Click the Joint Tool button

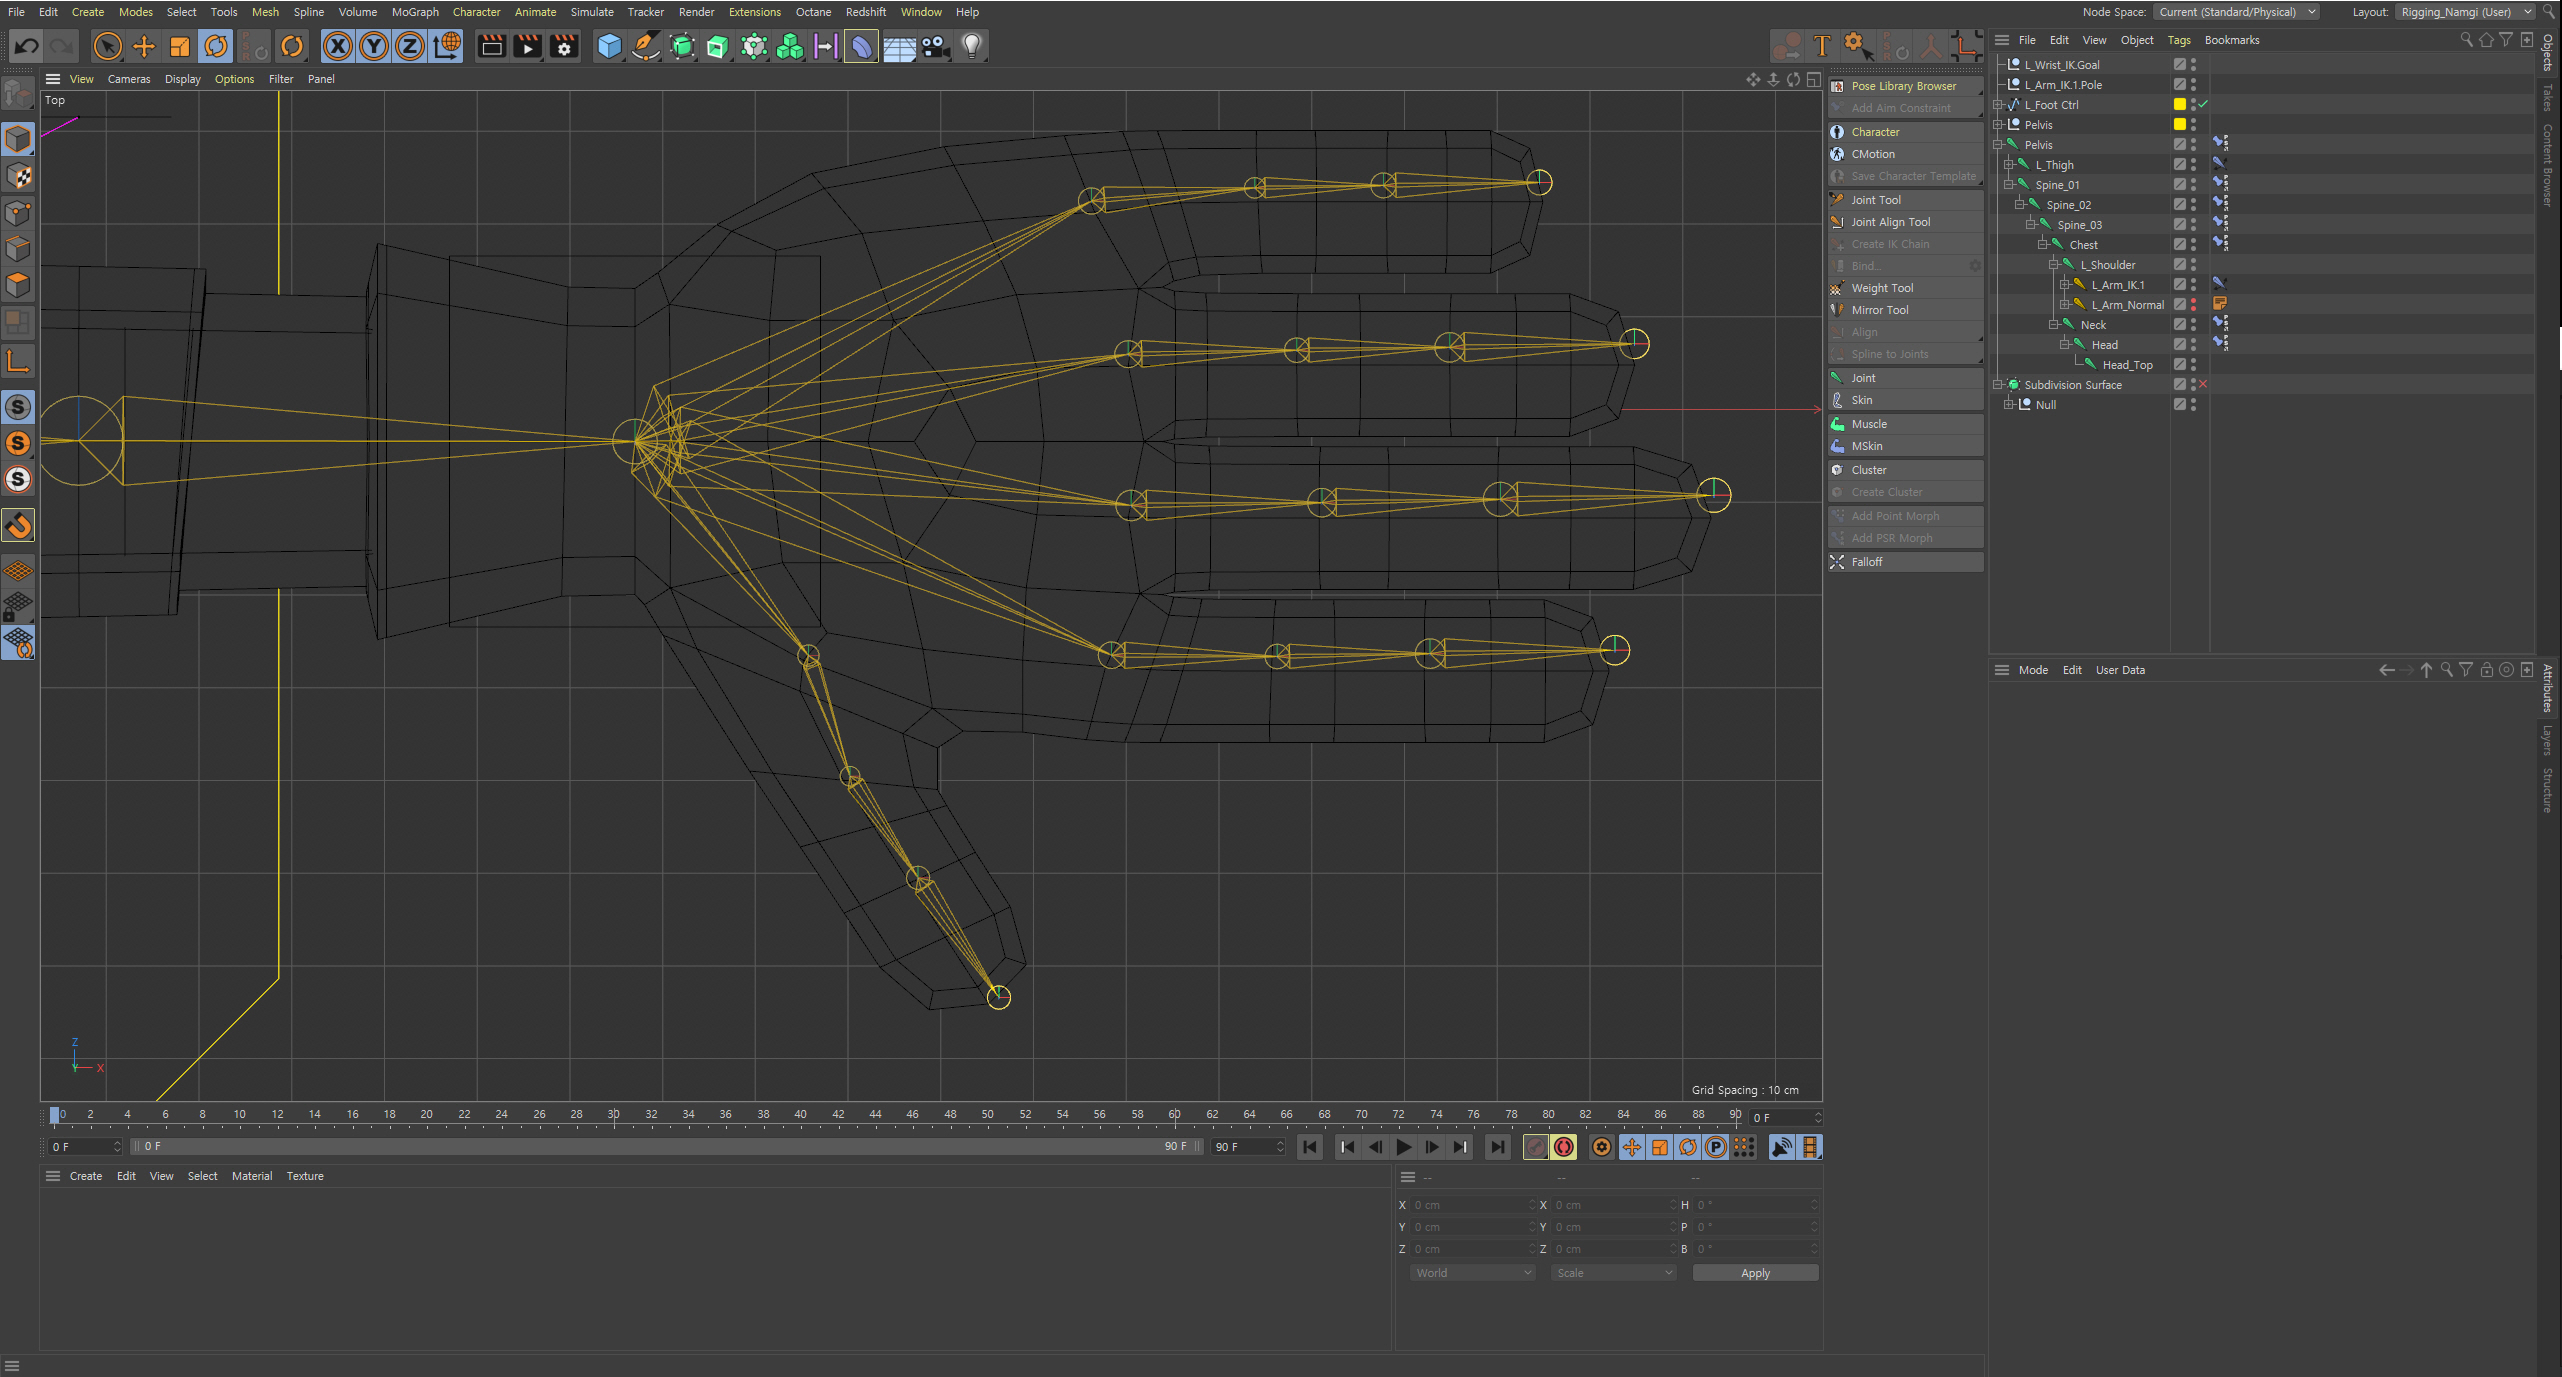click(x=1905, y=200)
